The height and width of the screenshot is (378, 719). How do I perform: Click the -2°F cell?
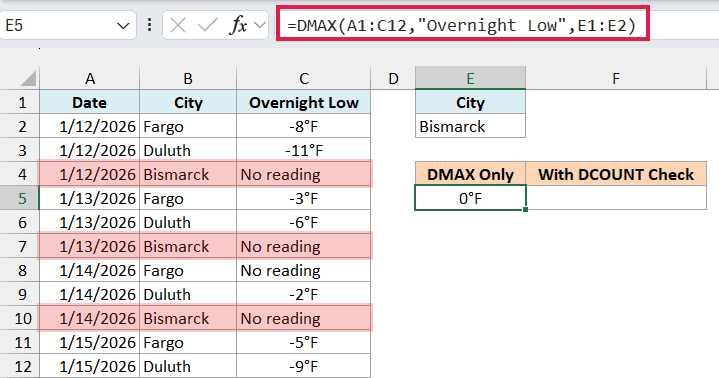pyautogui.click(x=304, y=294)
